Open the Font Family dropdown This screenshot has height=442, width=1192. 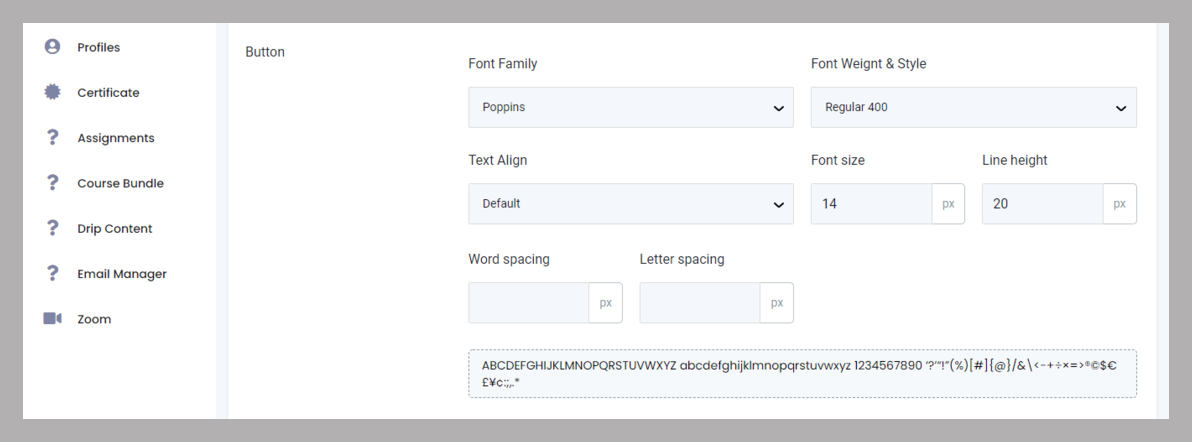[x=630, y=107]
